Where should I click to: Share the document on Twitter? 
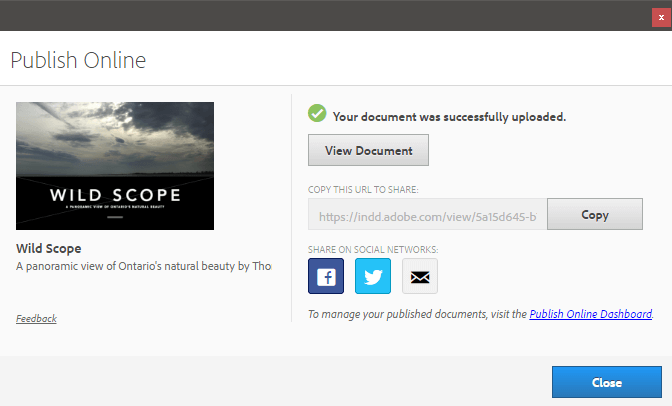(x=373, y=276)
